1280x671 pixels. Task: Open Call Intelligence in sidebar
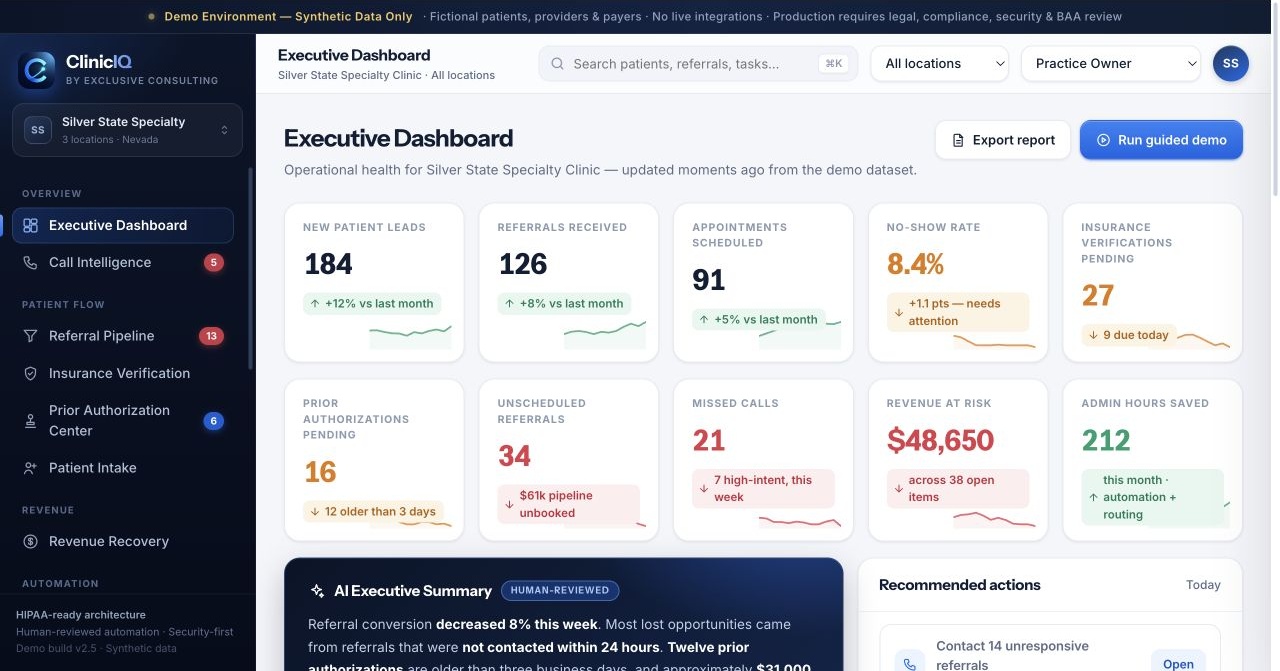pos(123,262)
